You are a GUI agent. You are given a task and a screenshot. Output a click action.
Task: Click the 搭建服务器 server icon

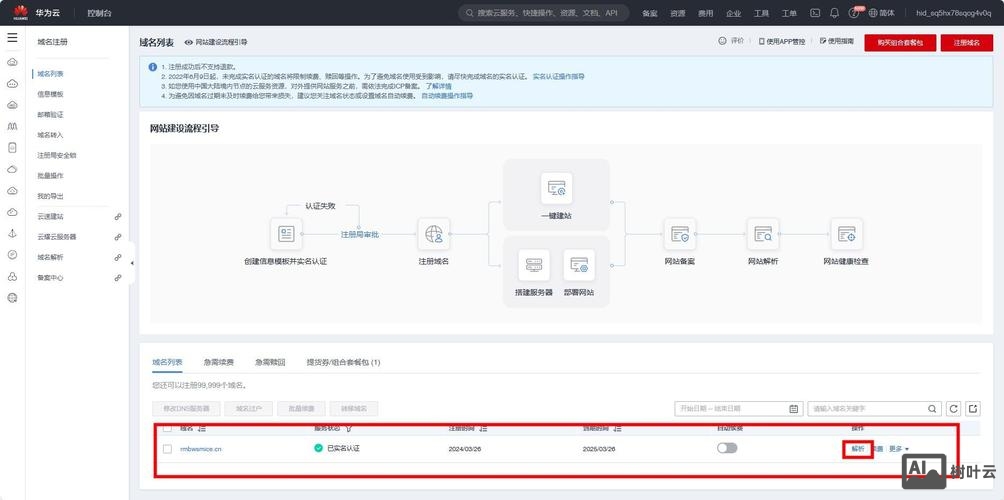point(533,265)
